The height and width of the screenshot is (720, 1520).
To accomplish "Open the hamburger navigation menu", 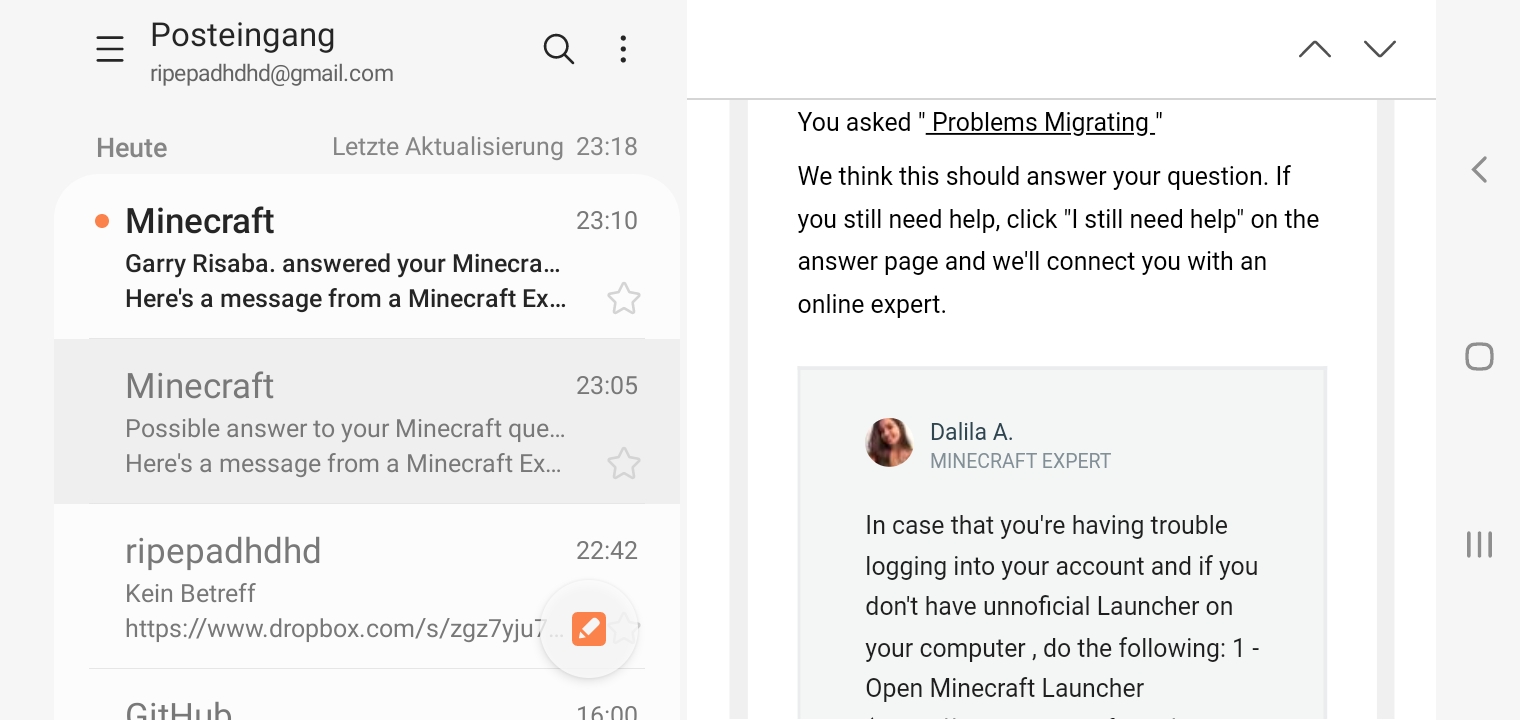I will 110,49.
